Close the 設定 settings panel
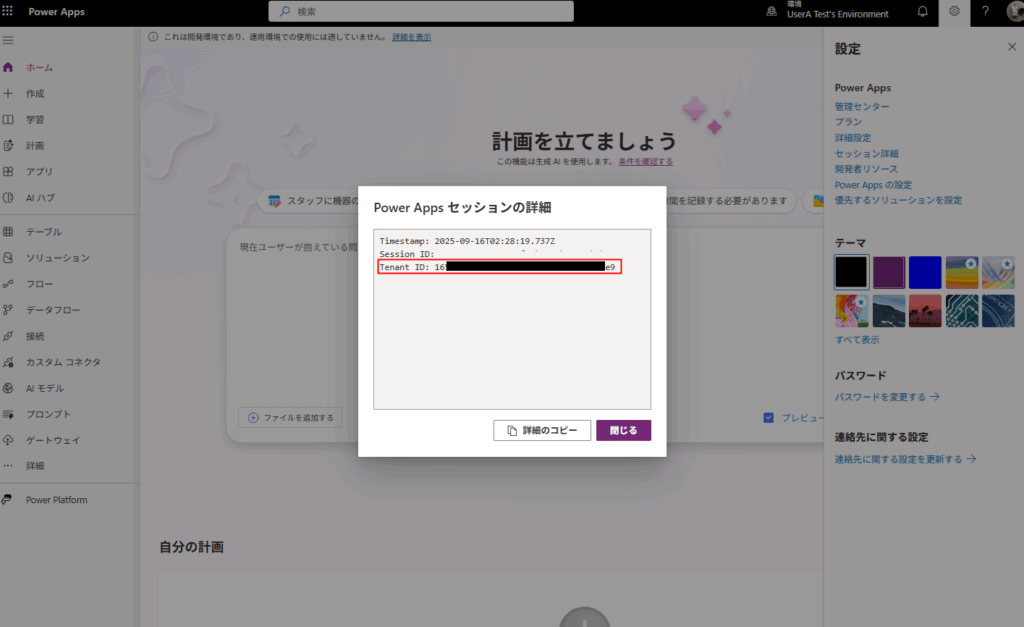The image size is (1024, 627). (1012, 47)
